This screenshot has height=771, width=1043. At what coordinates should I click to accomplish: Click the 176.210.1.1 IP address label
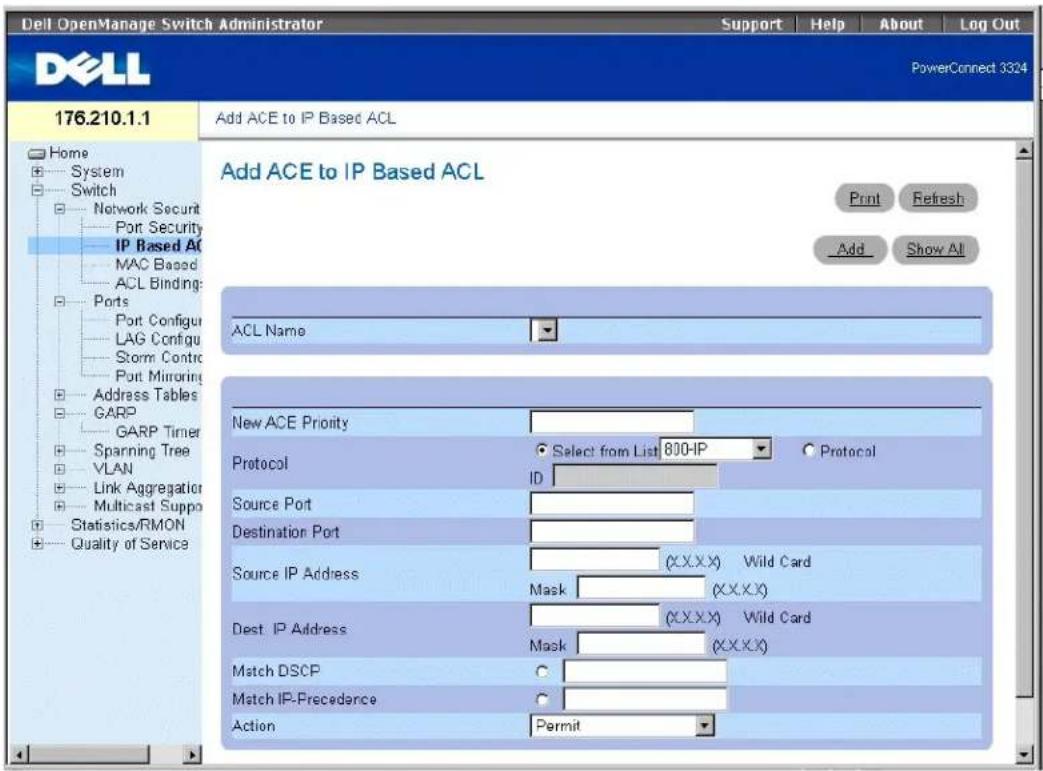(102, 118)
